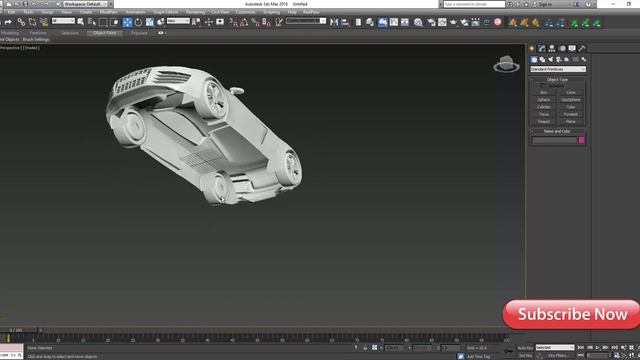This screenshot has height=360, width=640.
Task: Create a Teapot primitive
Action: pyautogui.click(x=544, y=122)
